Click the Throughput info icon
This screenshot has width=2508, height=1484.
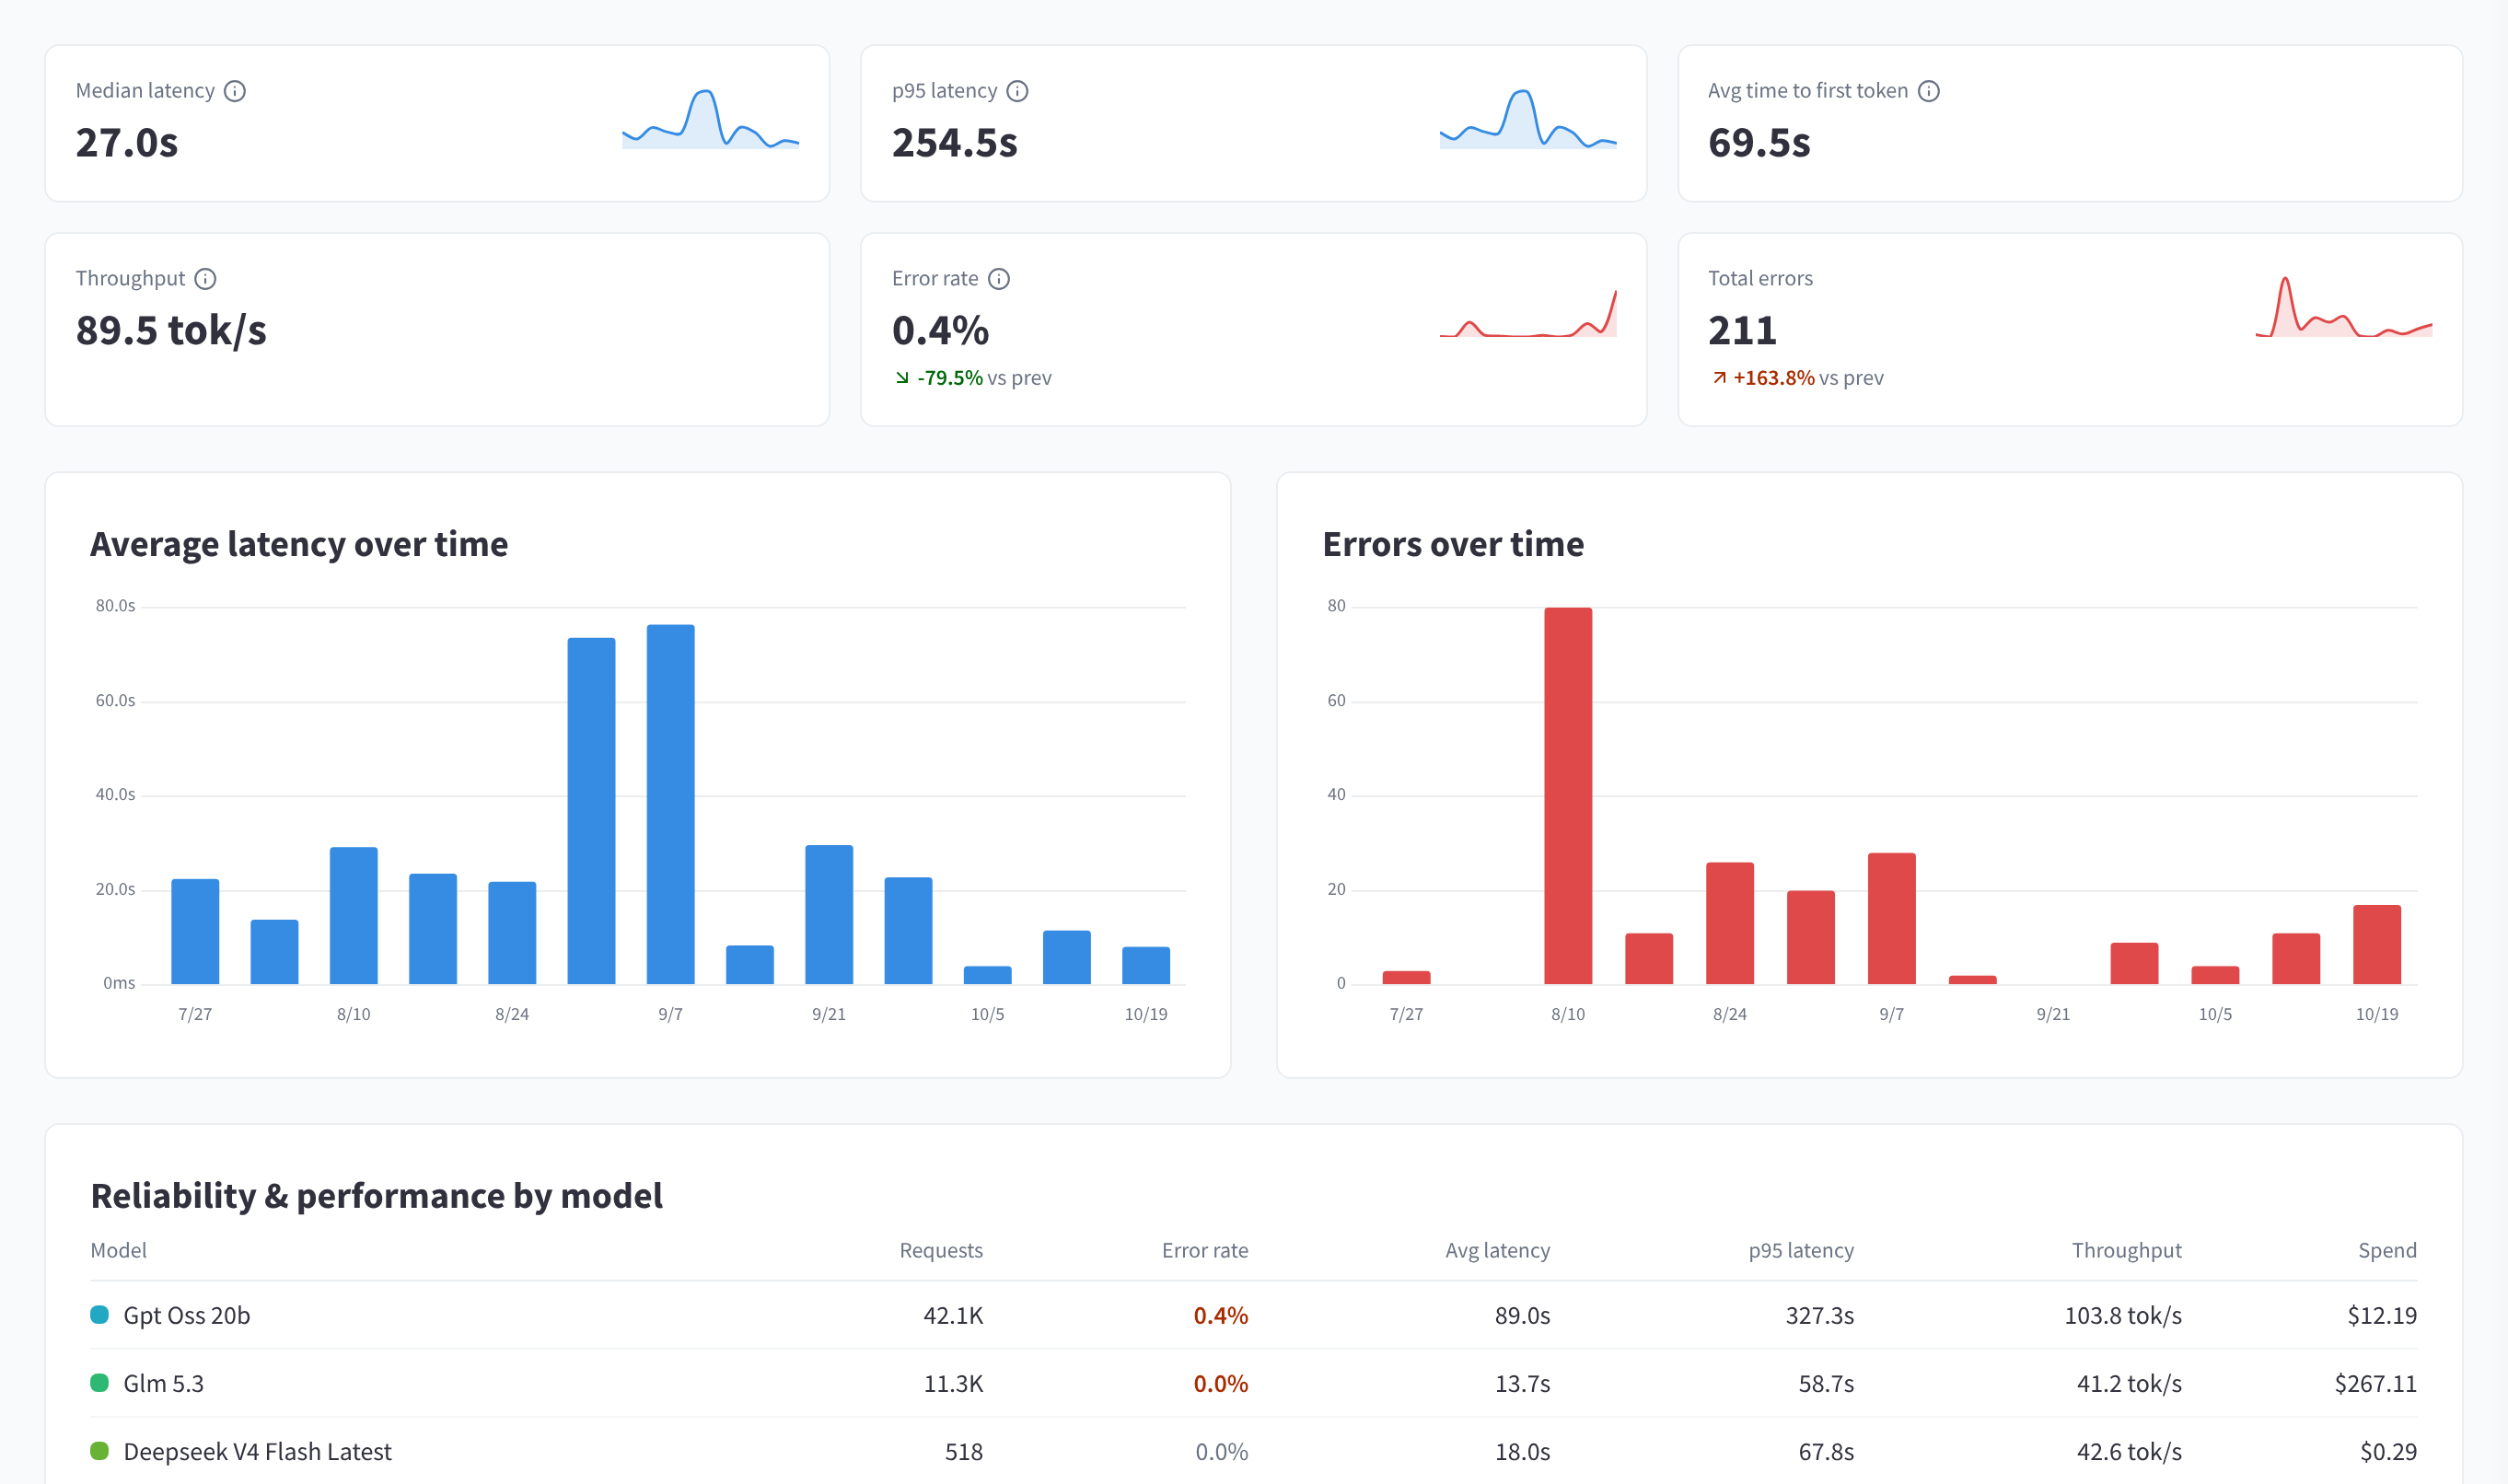coord(205,279)
